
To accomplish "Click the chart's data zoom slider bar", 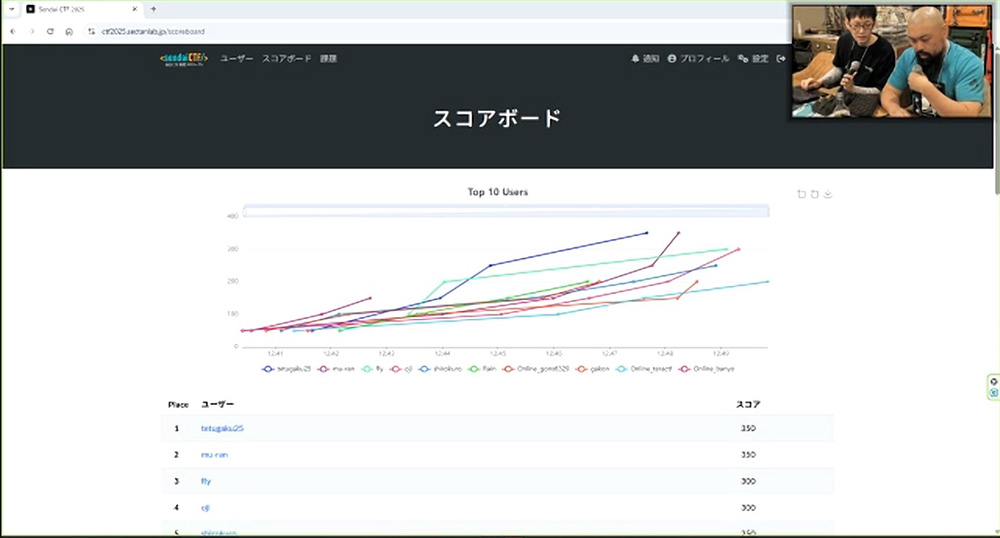I will click(505, 211).
